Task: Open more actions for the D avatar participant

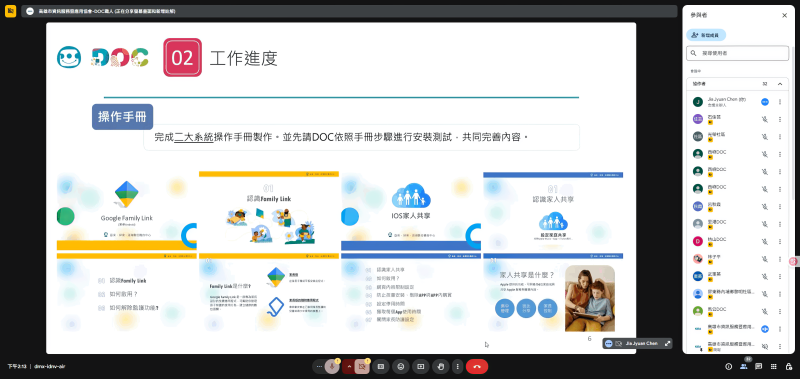Action: [x=780, y=241]
